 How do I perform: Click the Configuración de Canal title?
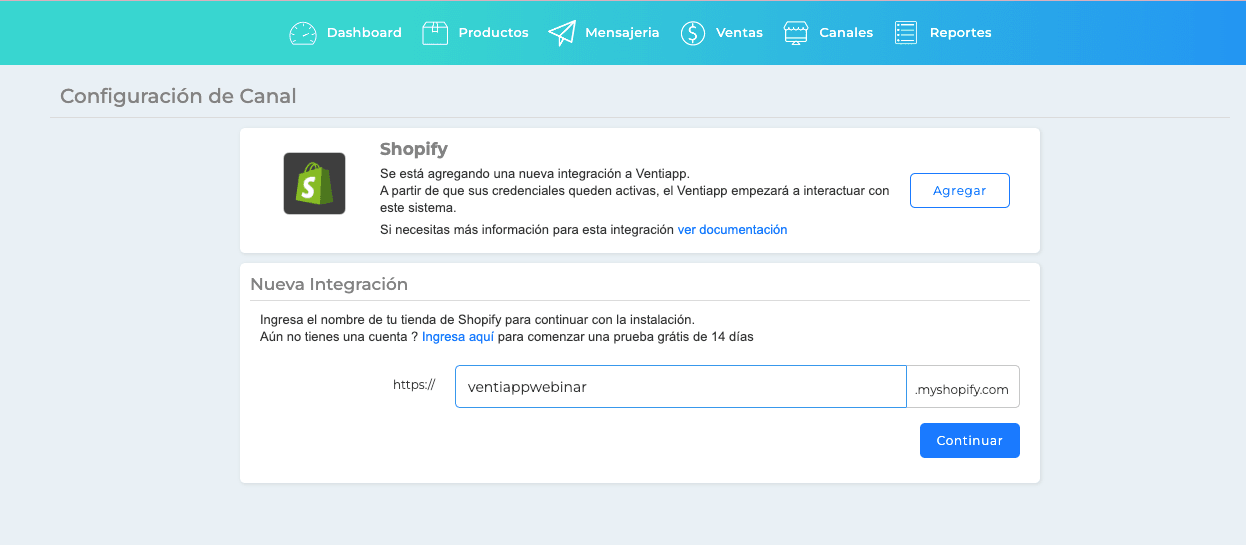click(x=178, y=97)
